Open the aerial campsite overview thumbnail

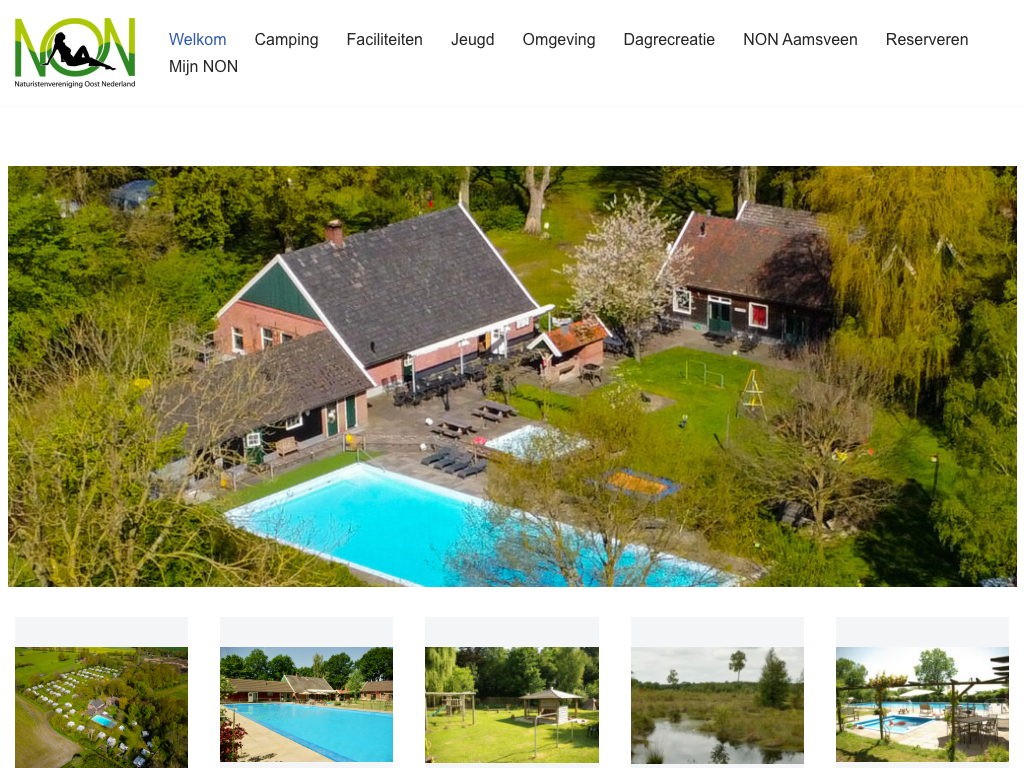tap(101, 707)
